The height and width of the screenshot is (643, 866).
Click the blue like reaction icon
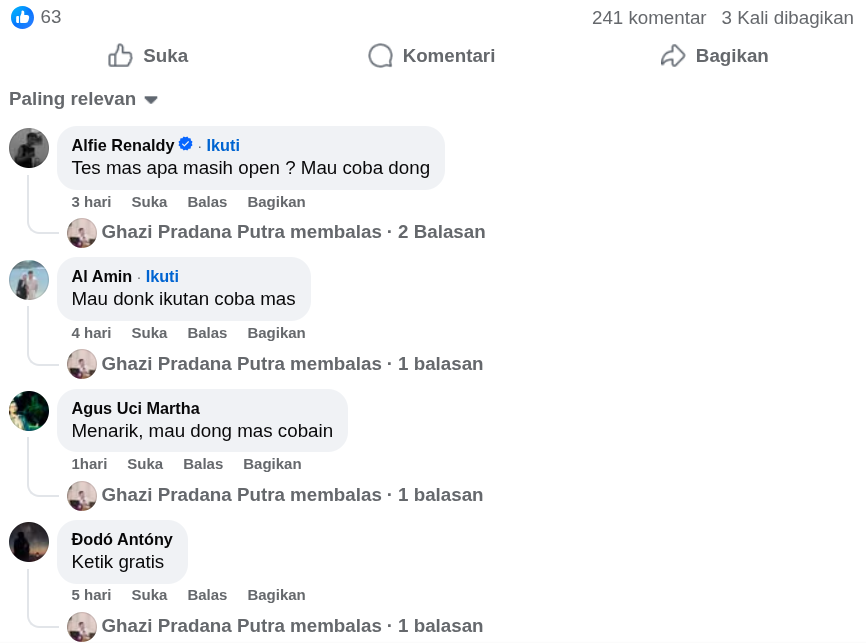(22, 17)
